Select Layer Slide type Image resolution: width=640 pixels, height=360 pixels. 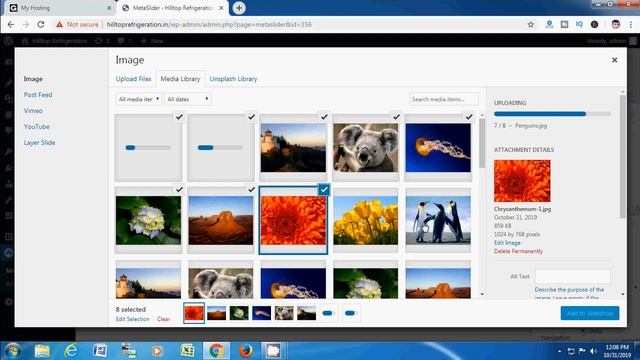click(x=39, y=142)
